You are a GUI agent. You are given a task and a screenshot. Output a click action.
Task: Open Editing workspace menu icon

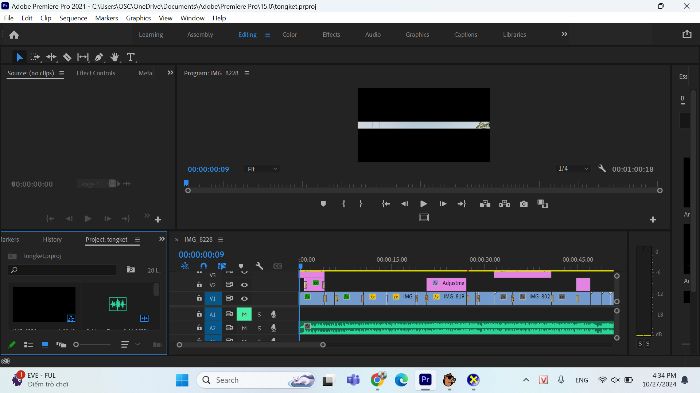coord(267,35)
